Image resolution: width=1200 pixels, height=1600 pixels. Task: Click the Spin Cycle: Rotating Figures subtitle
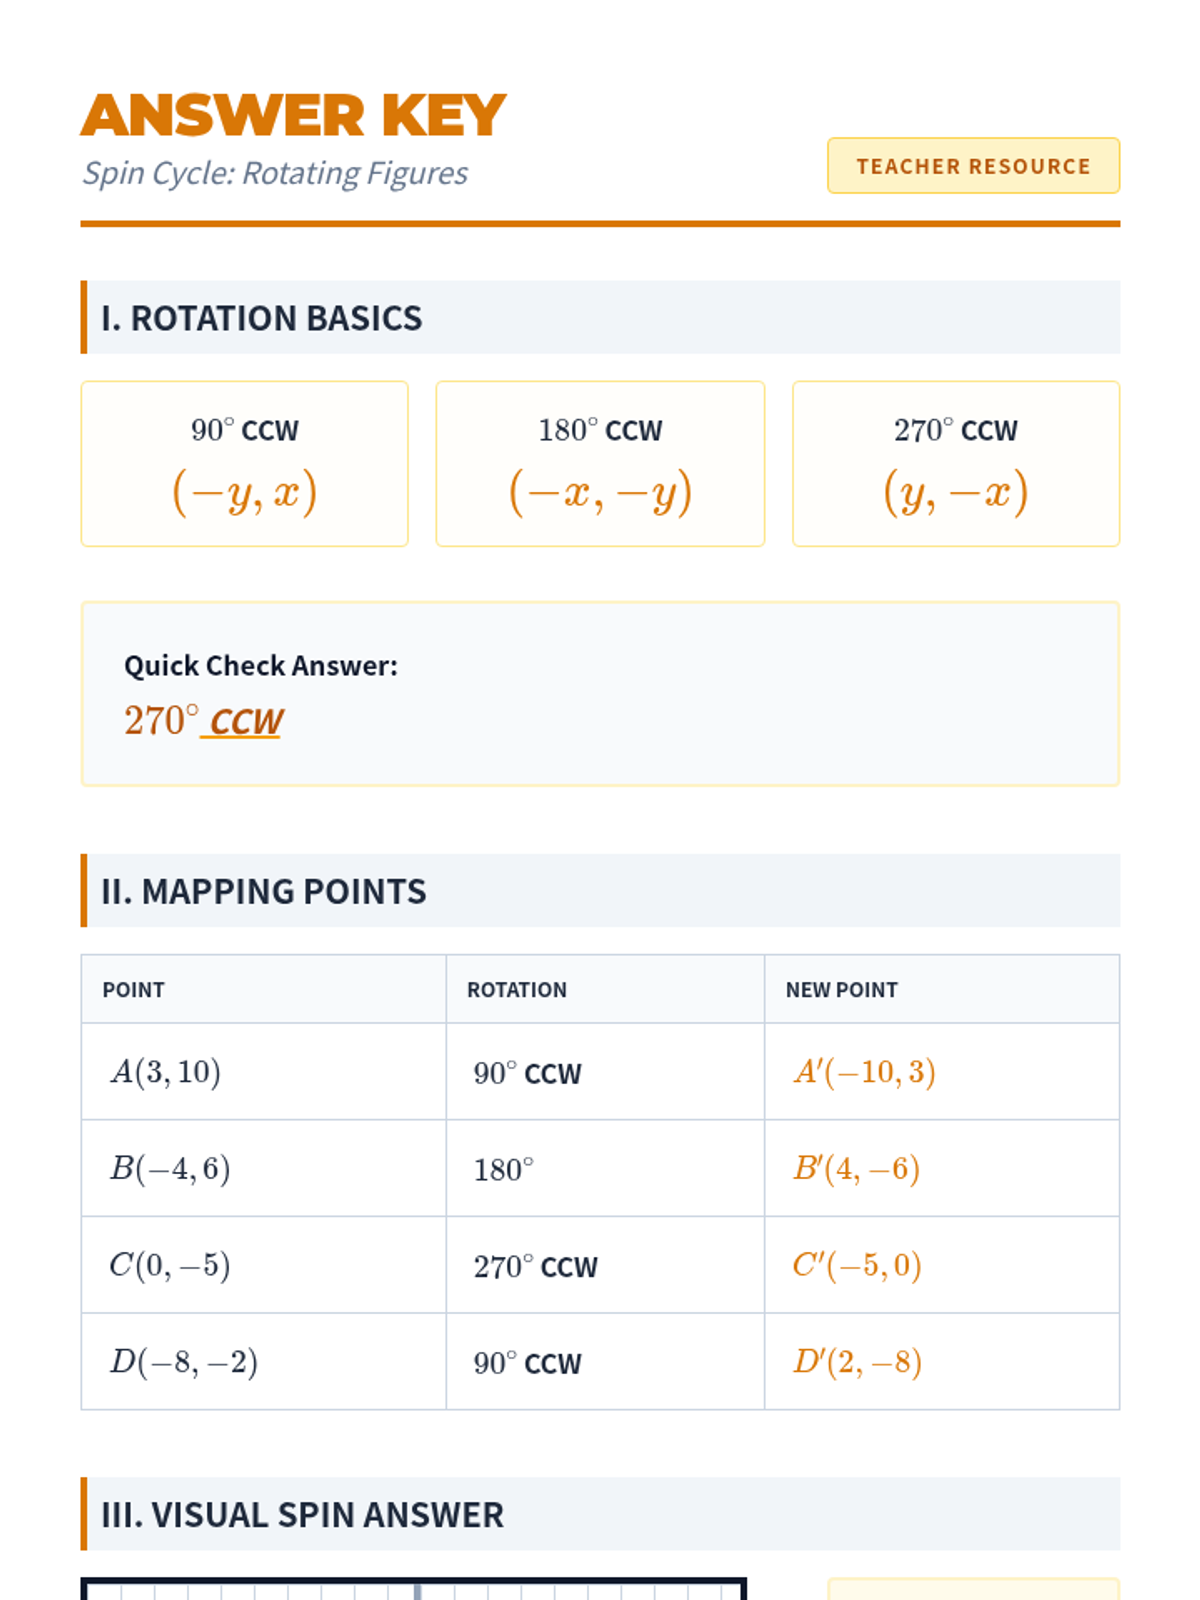coord(275,174)
